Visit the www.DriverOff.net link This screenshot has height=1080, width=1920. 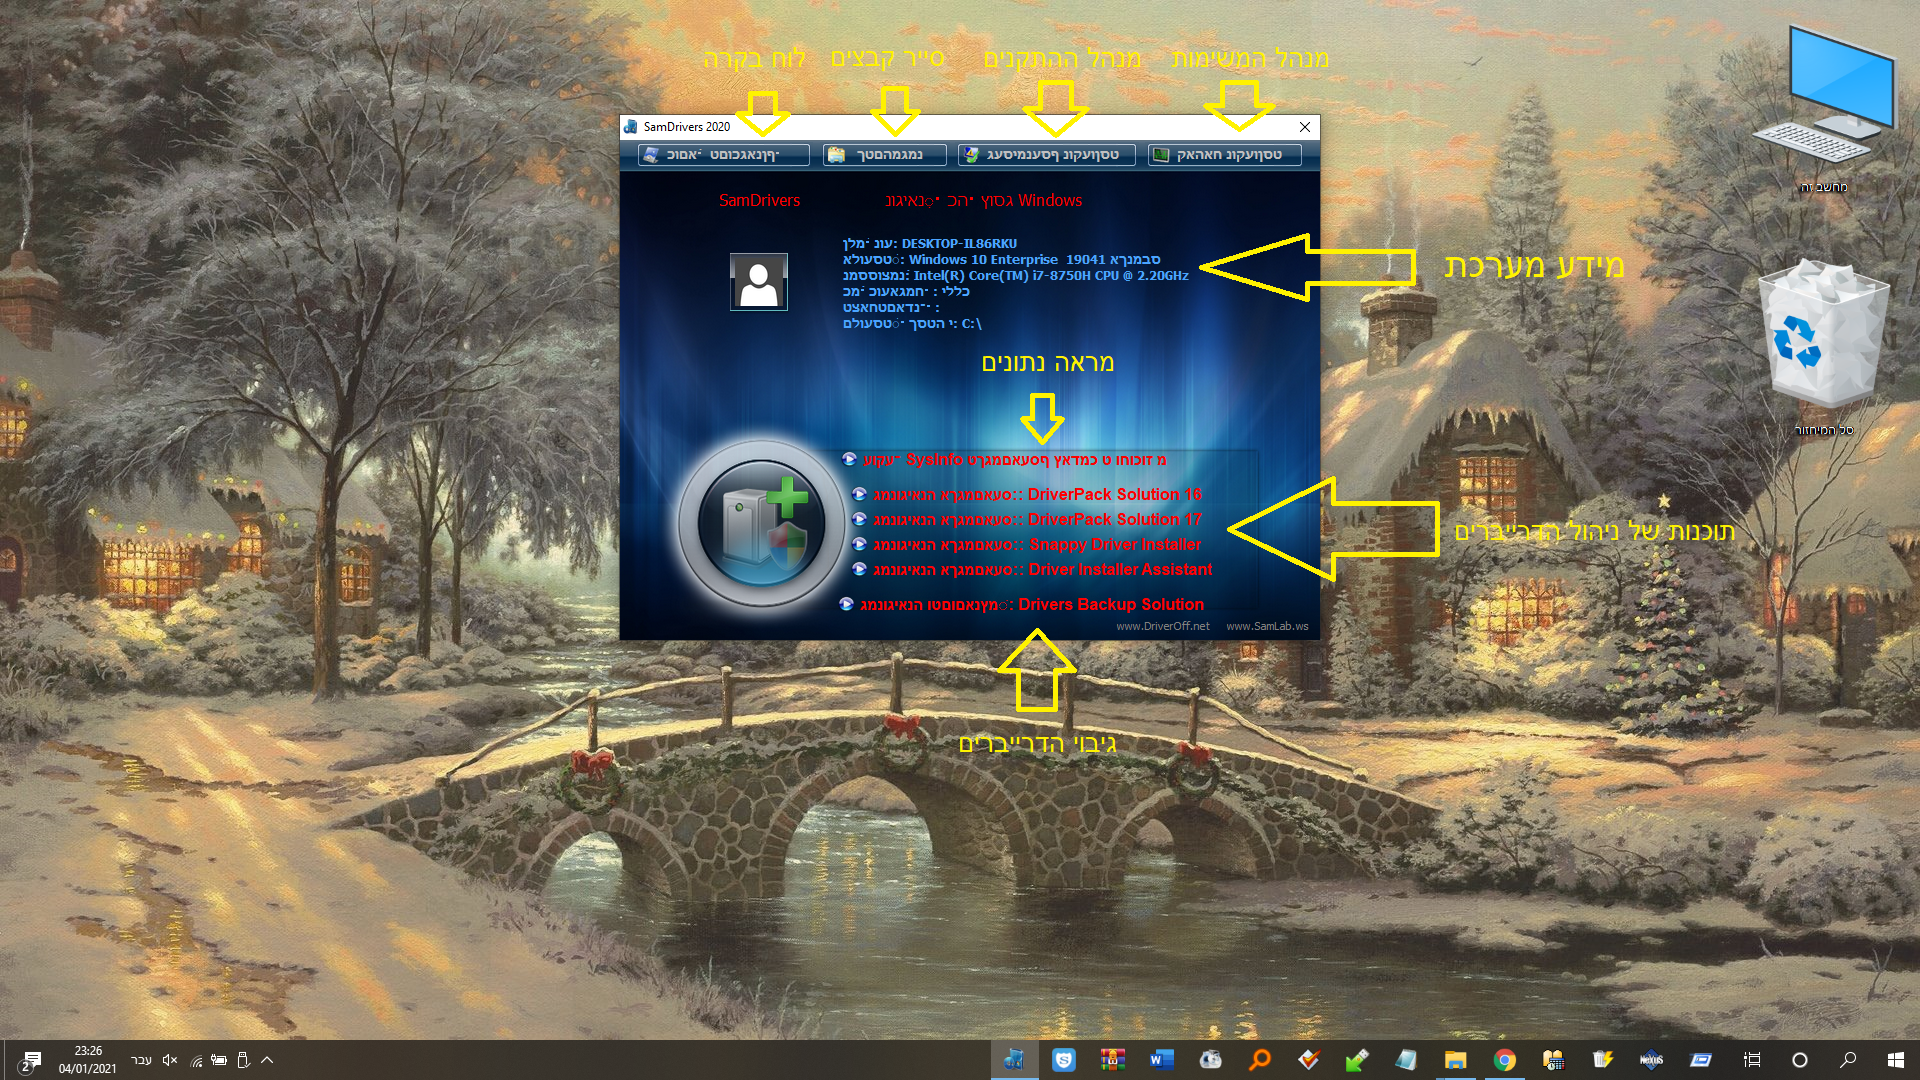pos(1162,626)
